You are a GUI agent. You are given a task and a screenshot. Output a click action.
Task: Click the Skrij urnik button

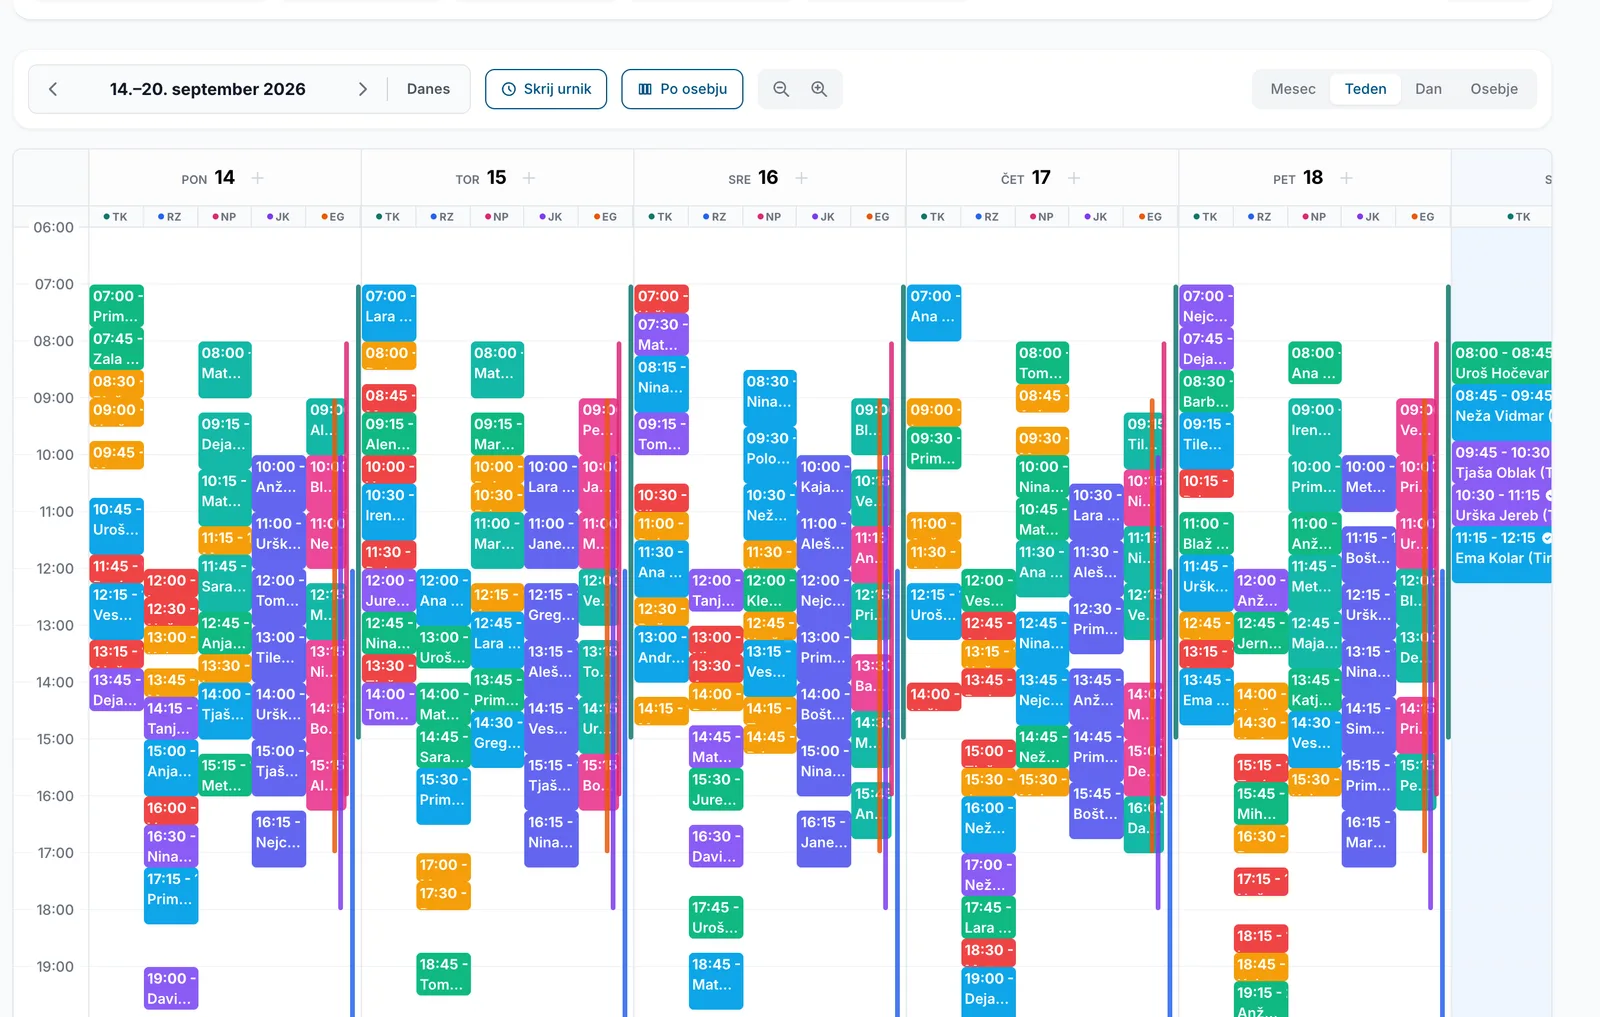[x=546, y=89]
